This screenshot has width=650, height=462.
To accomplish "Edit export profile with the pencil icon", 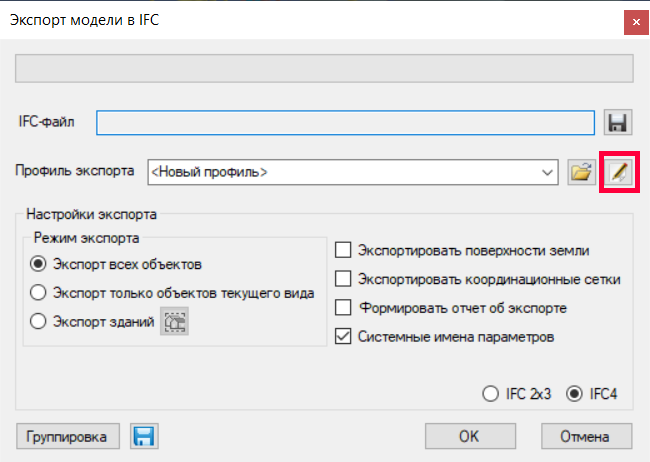I will point(618,172).
